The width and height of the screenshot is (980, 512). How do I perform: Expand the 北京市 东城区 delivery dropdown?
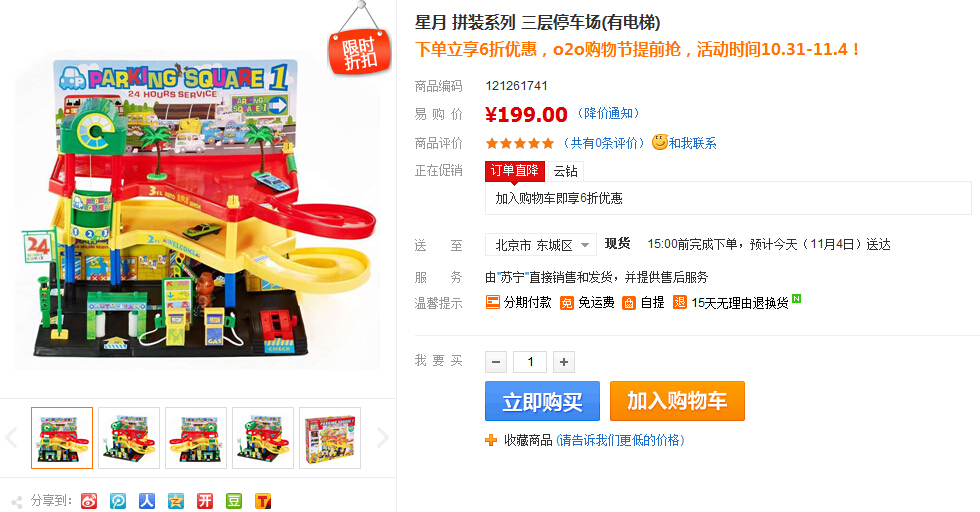pyautogui.click(x=541, y=244)
